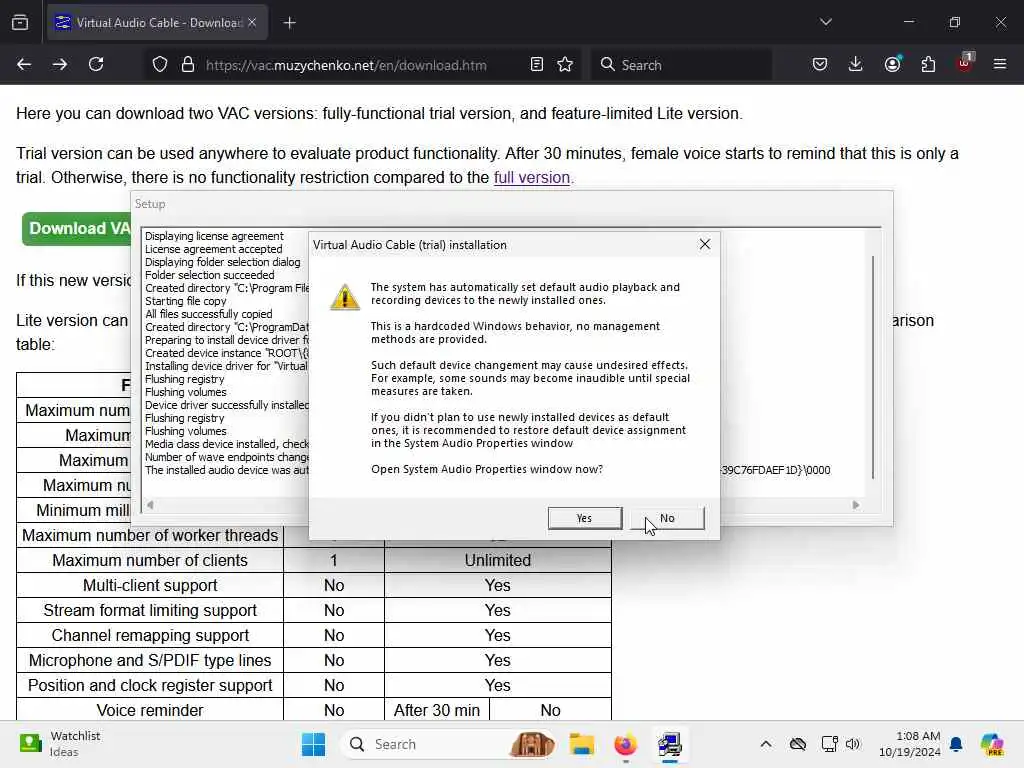Bookmark this page with the star
Screen dimensions: 1024x768
[x=566, y=65]
